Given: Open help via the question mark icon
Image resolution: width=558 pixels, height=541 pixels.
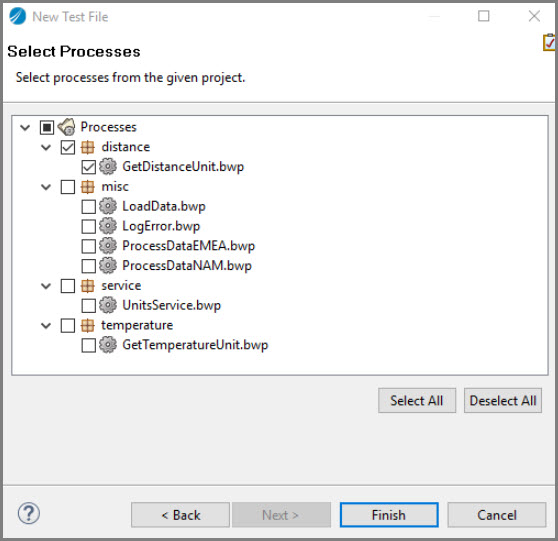Looking at the screenshot, I should [x=29, y=513].
